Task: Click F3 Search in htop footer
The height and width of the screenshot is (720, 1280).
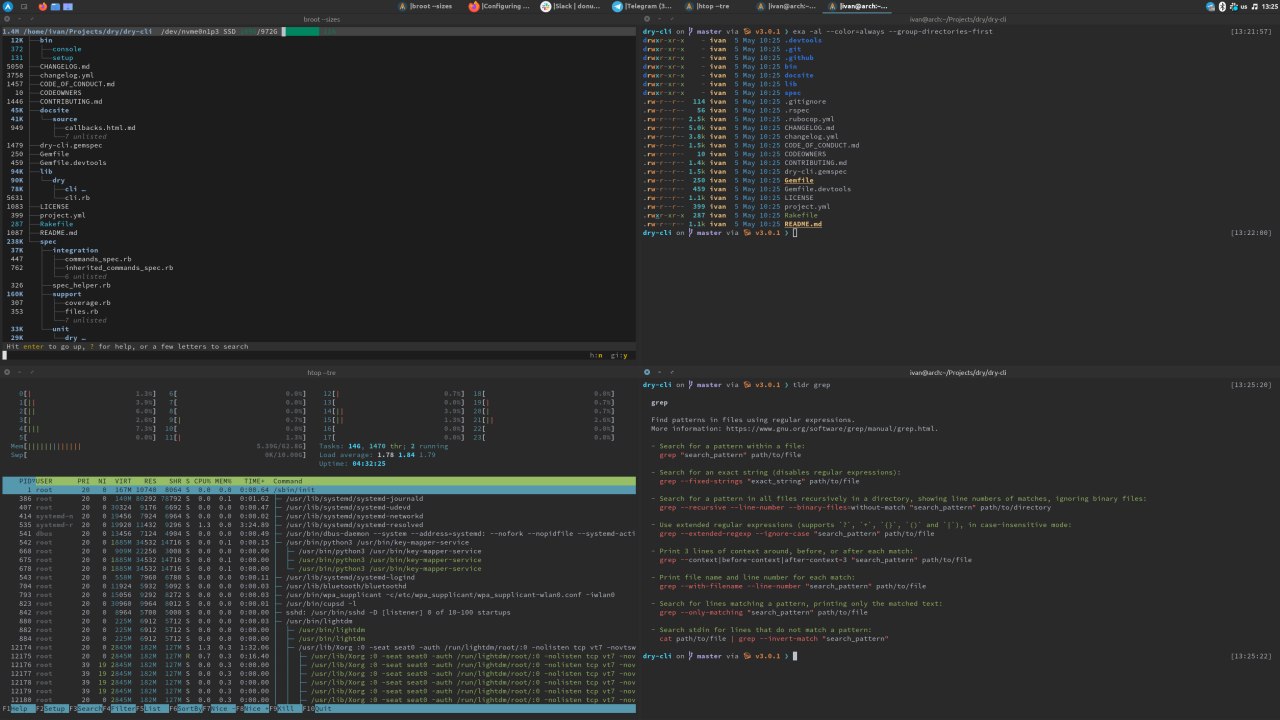Action: (87, 708)
